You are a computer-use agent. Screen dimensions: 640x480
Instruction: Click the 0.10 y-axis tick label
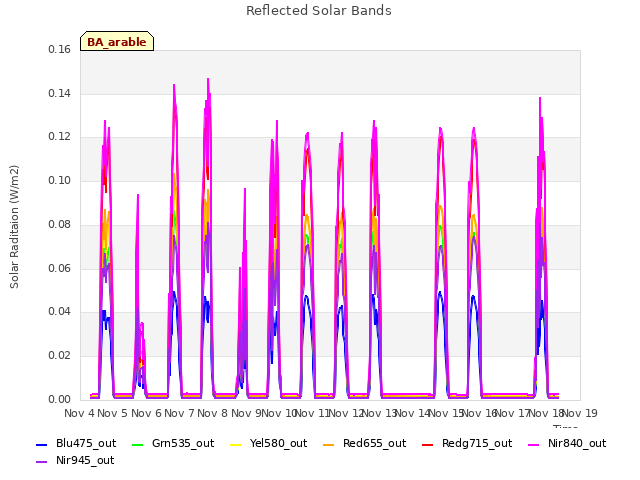point(60,180)
